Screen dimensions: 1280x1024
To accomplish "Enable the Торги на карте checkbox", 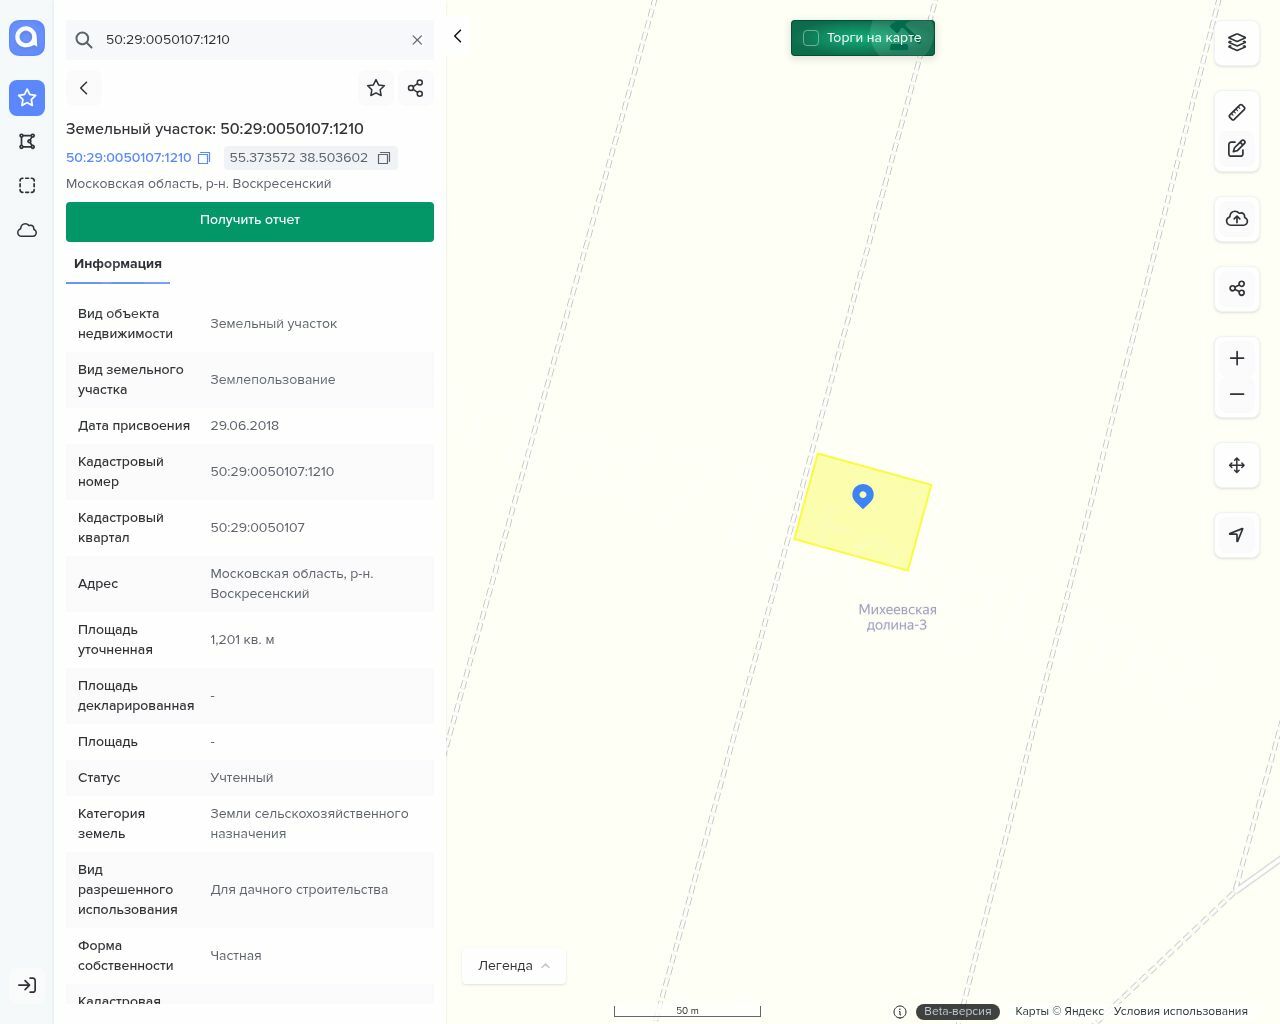I will 811,38.
